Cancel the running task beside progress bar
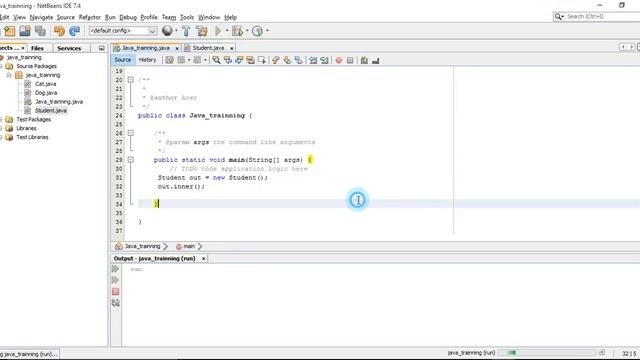640x360 pixels. (x=602, y=353)
